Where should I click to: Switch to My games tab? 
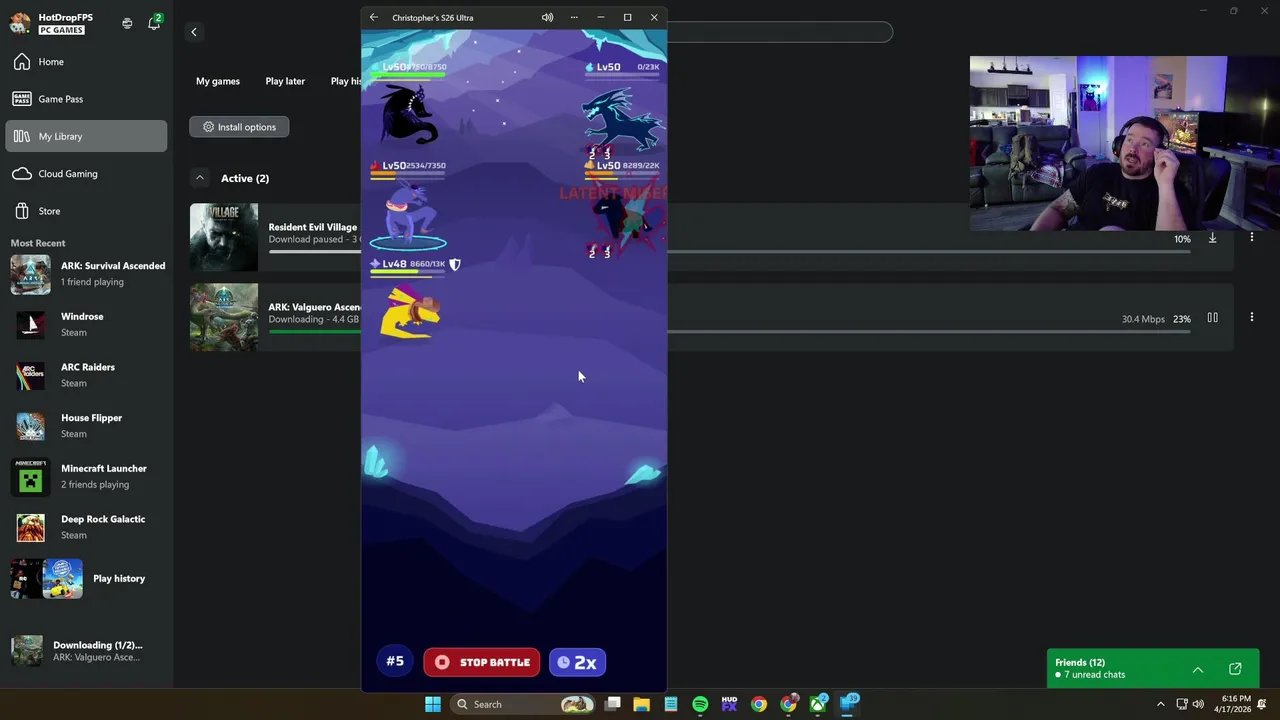[x=218, y=81]
